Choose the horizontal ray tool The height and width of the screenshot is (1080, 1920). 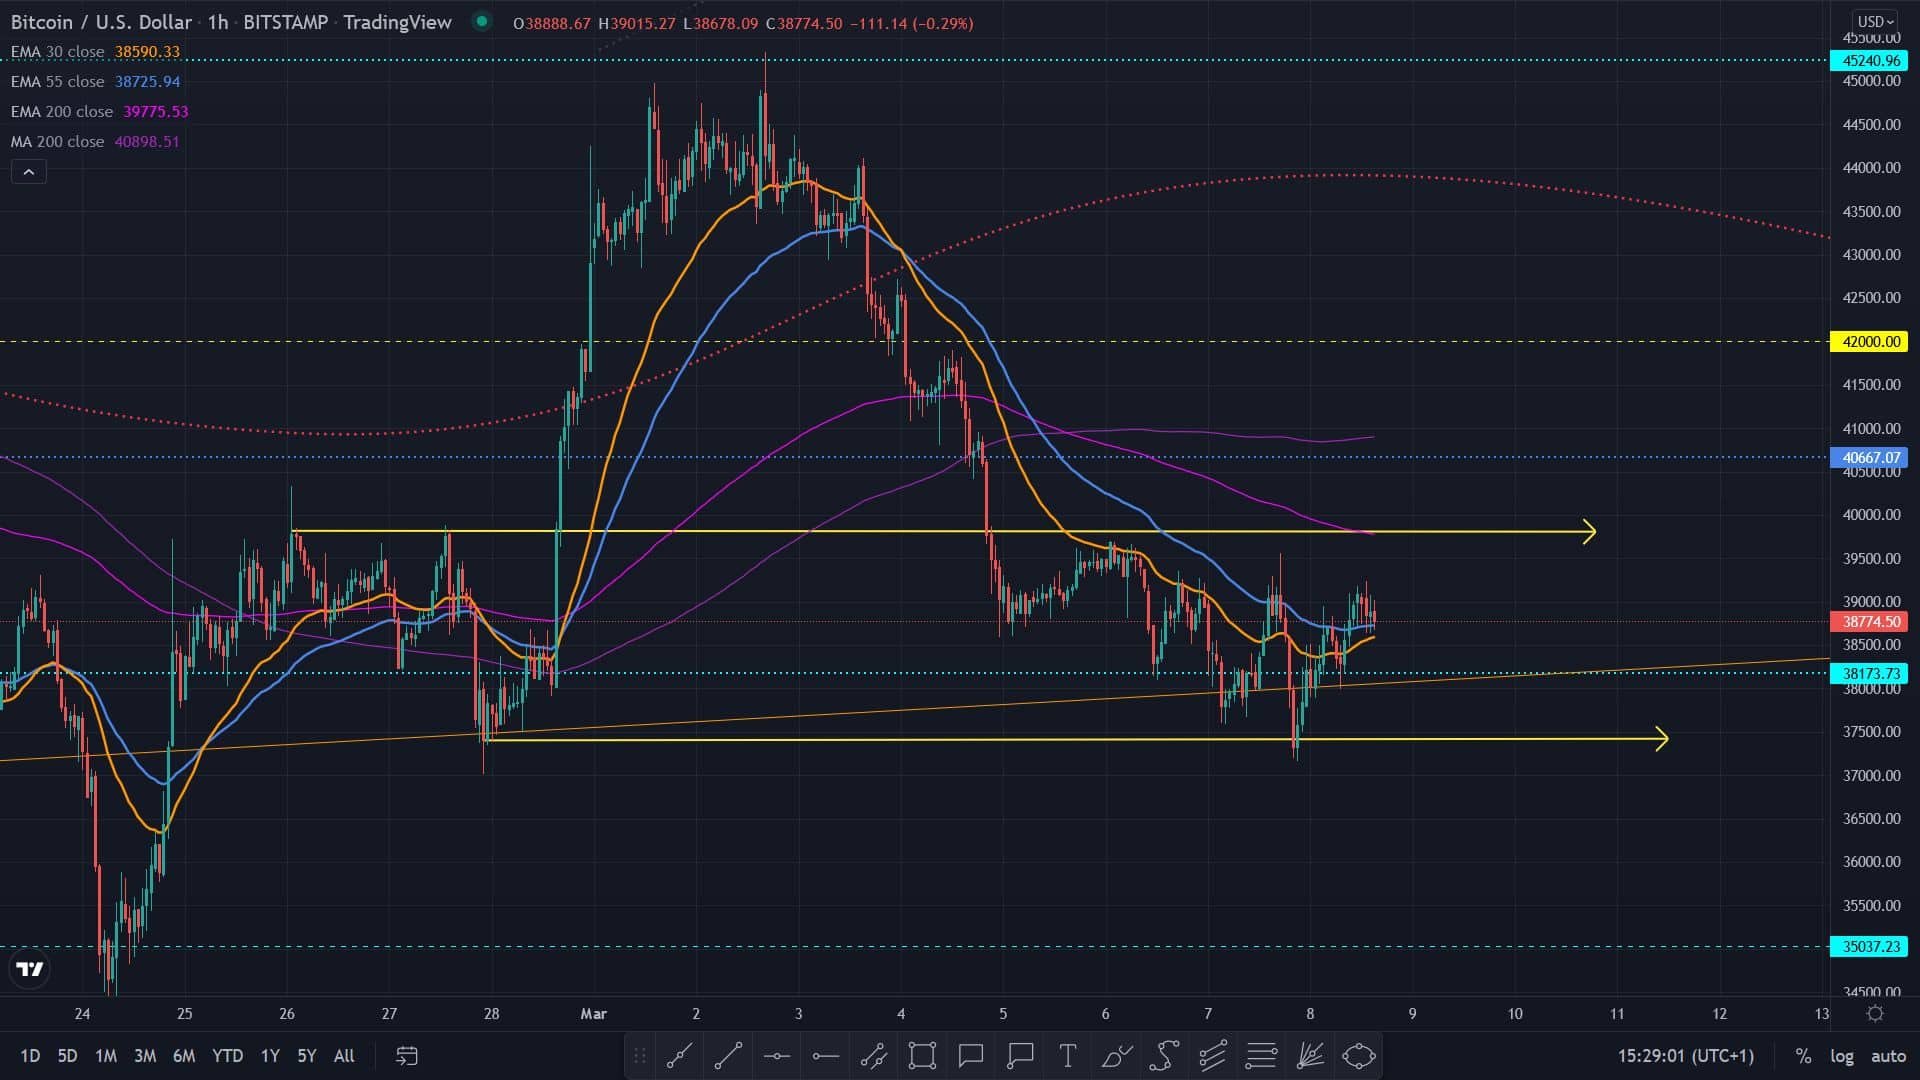point(825,1055)
